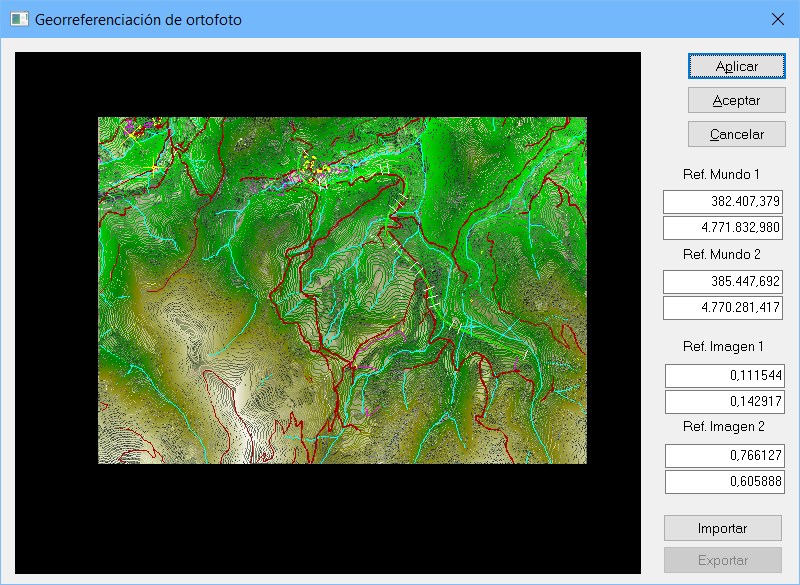Click the Ref. Mundo 1 label
800x585 pixels.
(x=721, y=174)
